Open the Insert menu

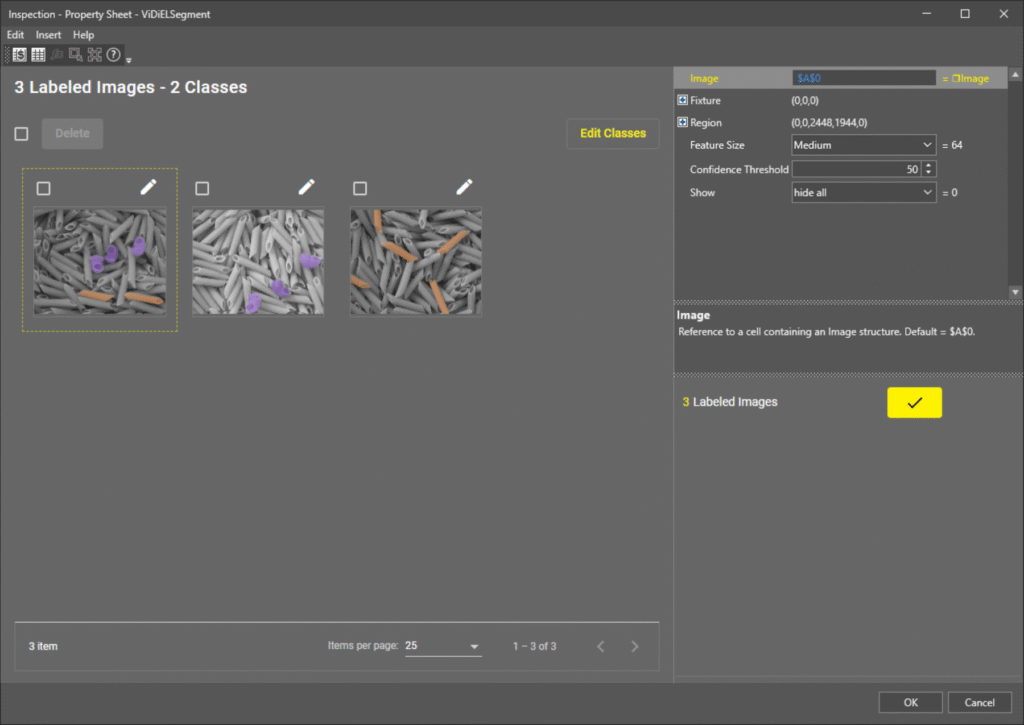point(48,35)
